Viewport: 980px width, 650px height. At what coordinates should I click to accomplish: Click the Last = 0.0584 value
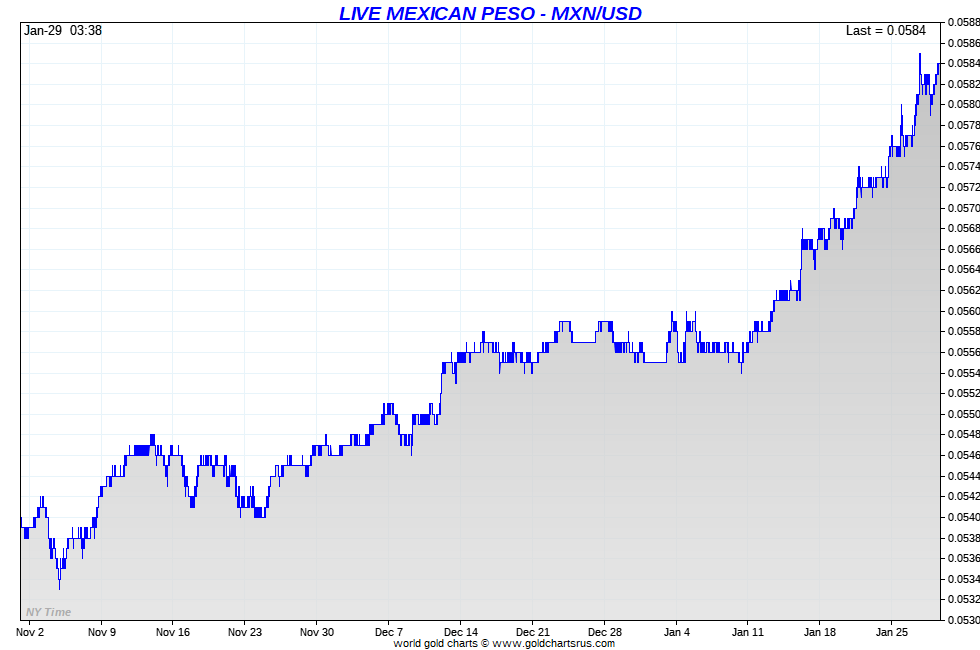coord(886,31)
